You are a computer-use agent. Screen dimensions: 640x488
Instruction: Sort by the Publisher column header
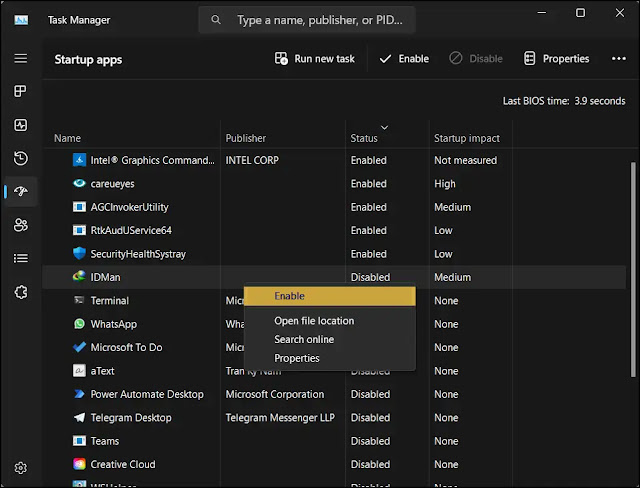[x=246, y=138]
